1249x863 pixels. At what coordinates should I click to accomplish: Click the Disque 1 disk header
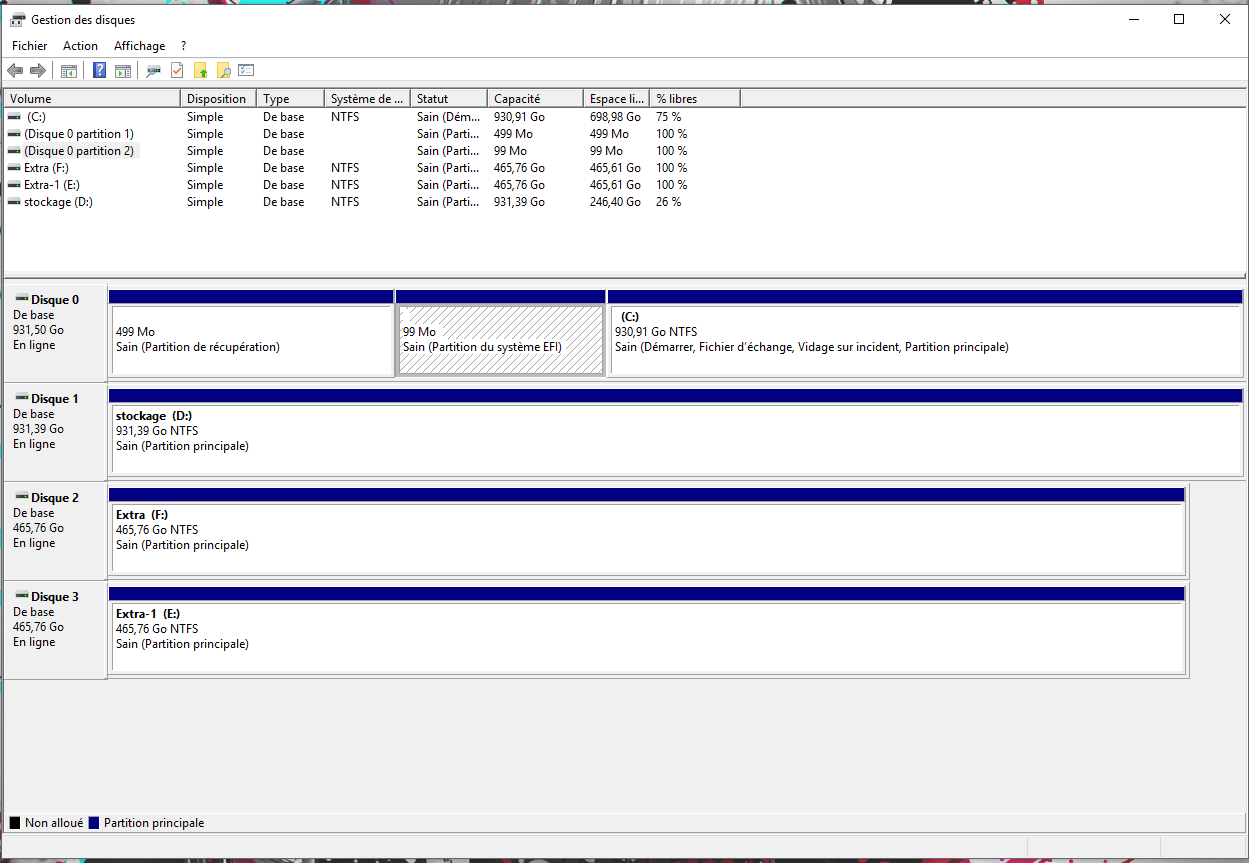click(x=55, y=431)
